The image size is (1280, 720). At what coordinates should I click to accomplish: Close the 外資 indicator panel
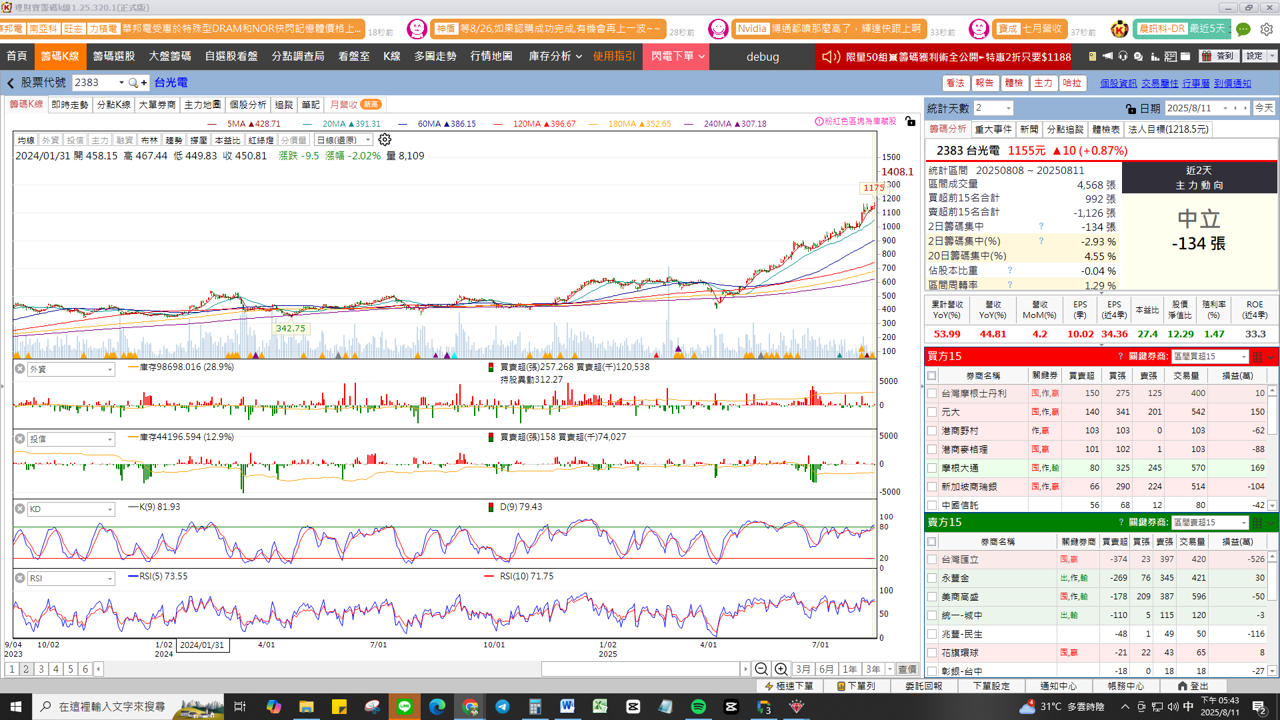(19, 369)
